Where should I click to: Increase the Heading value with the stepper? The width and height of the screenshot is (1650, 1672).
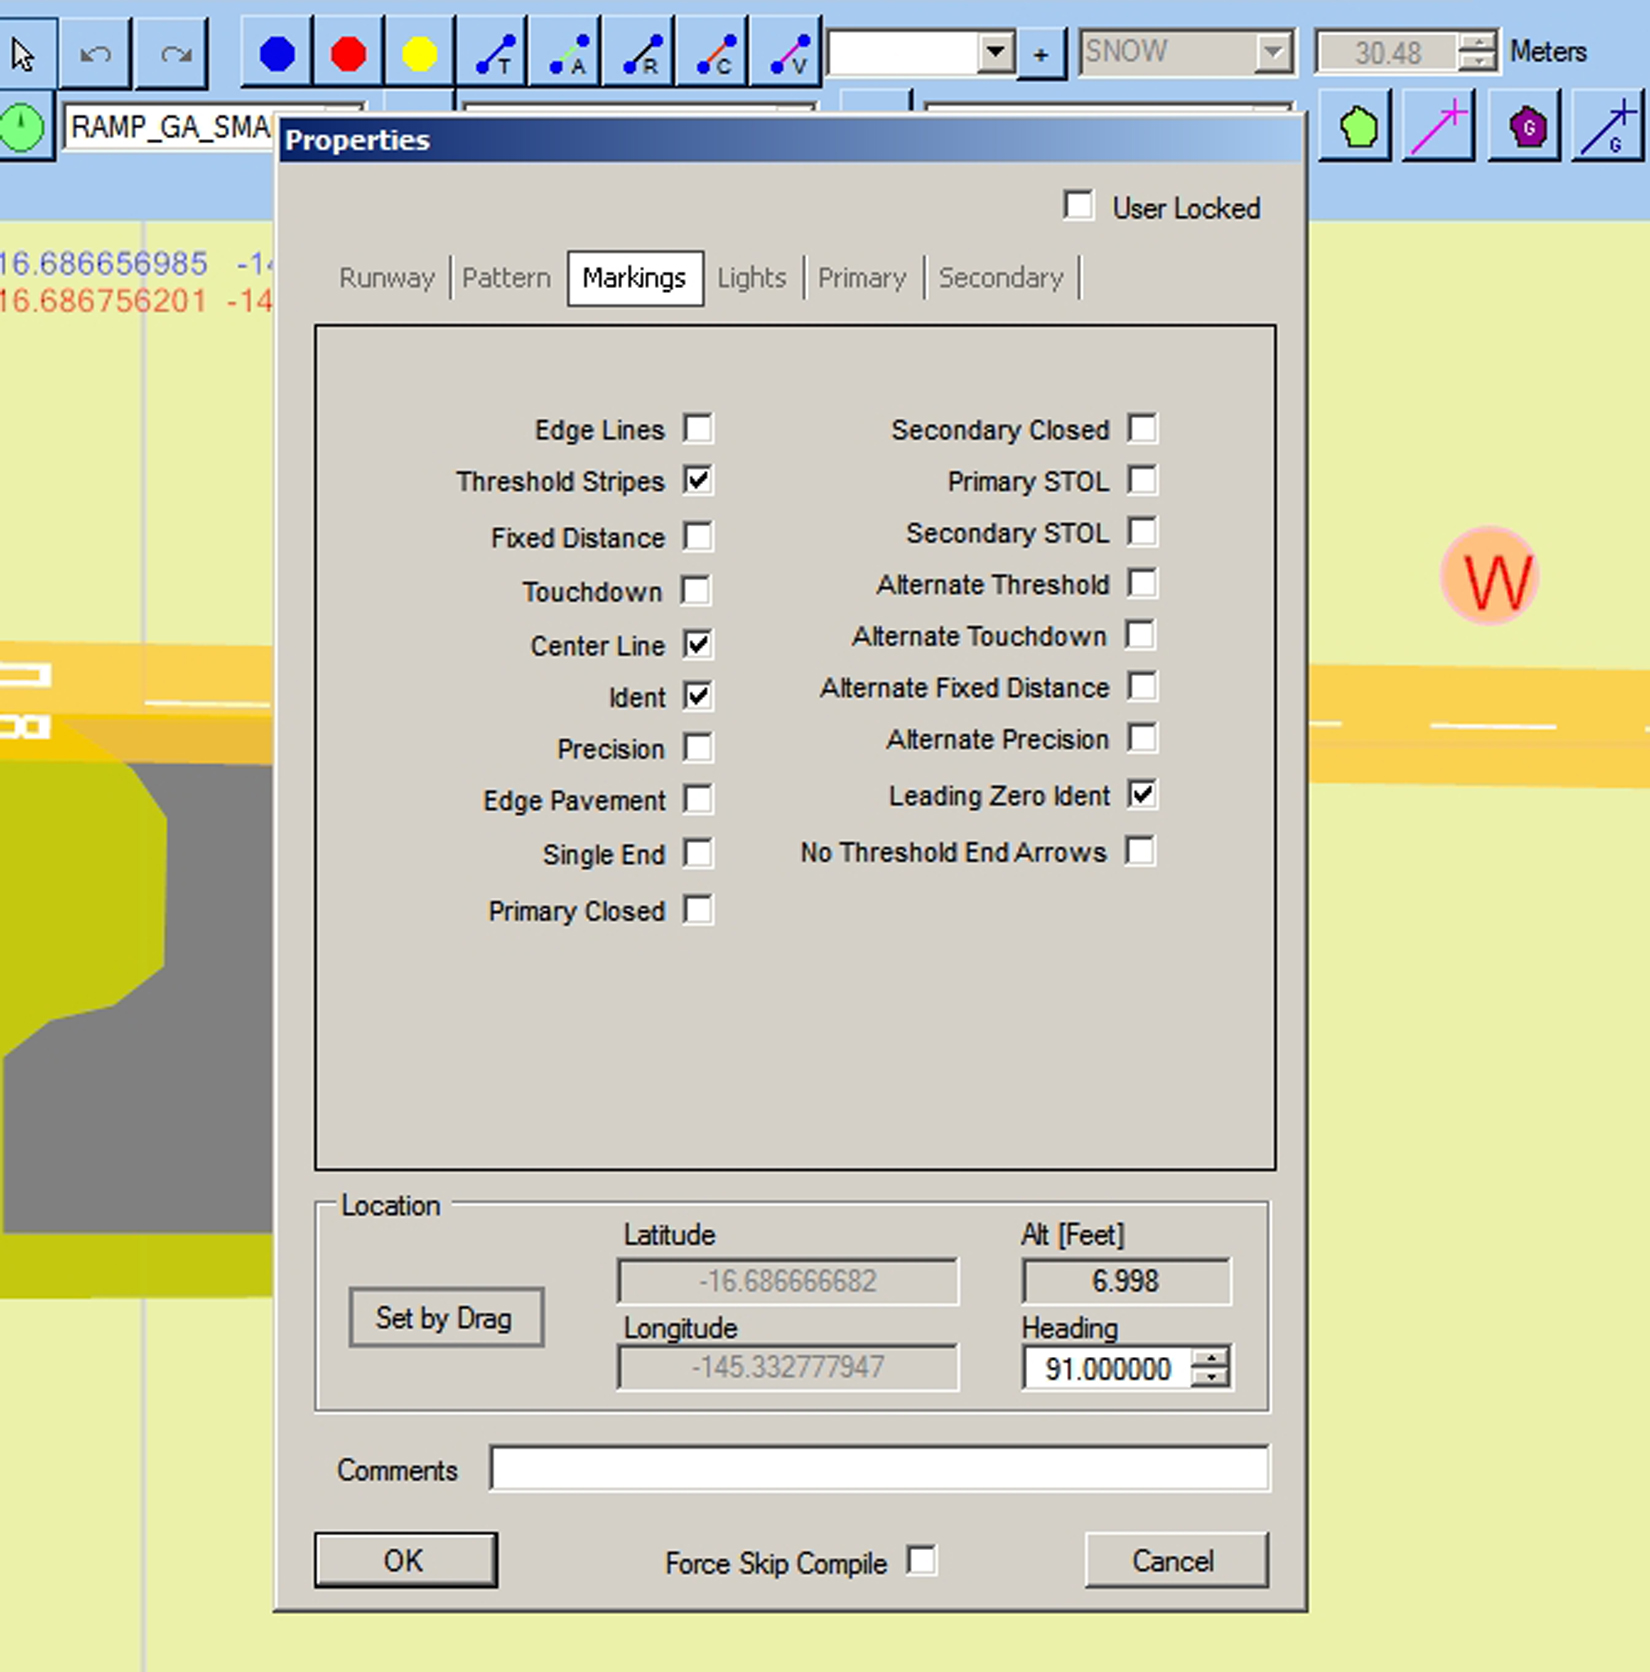[x=1212, y=1360]
